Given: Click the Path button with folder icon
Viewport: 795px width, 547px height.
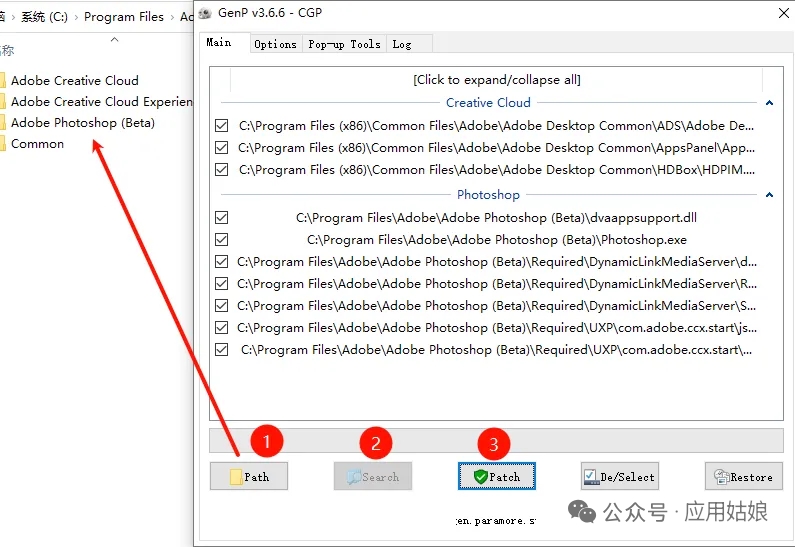Looking at the screenshot, I should coord(249,477).
